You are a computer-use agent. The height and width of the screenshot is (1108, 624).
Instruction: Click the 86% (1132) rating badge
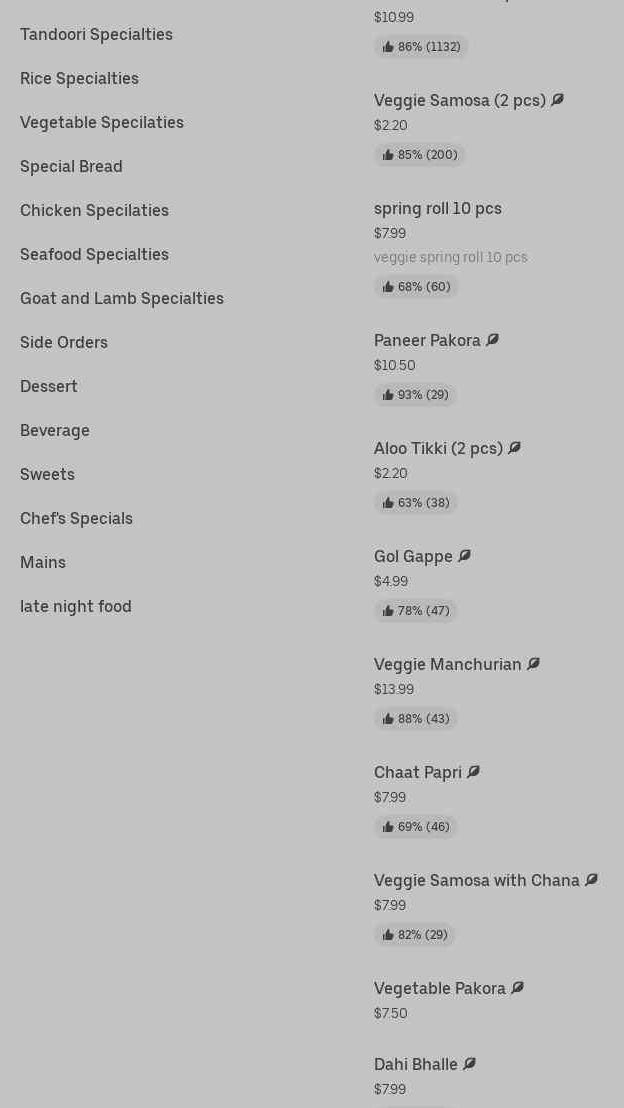[x=421, y=47]
